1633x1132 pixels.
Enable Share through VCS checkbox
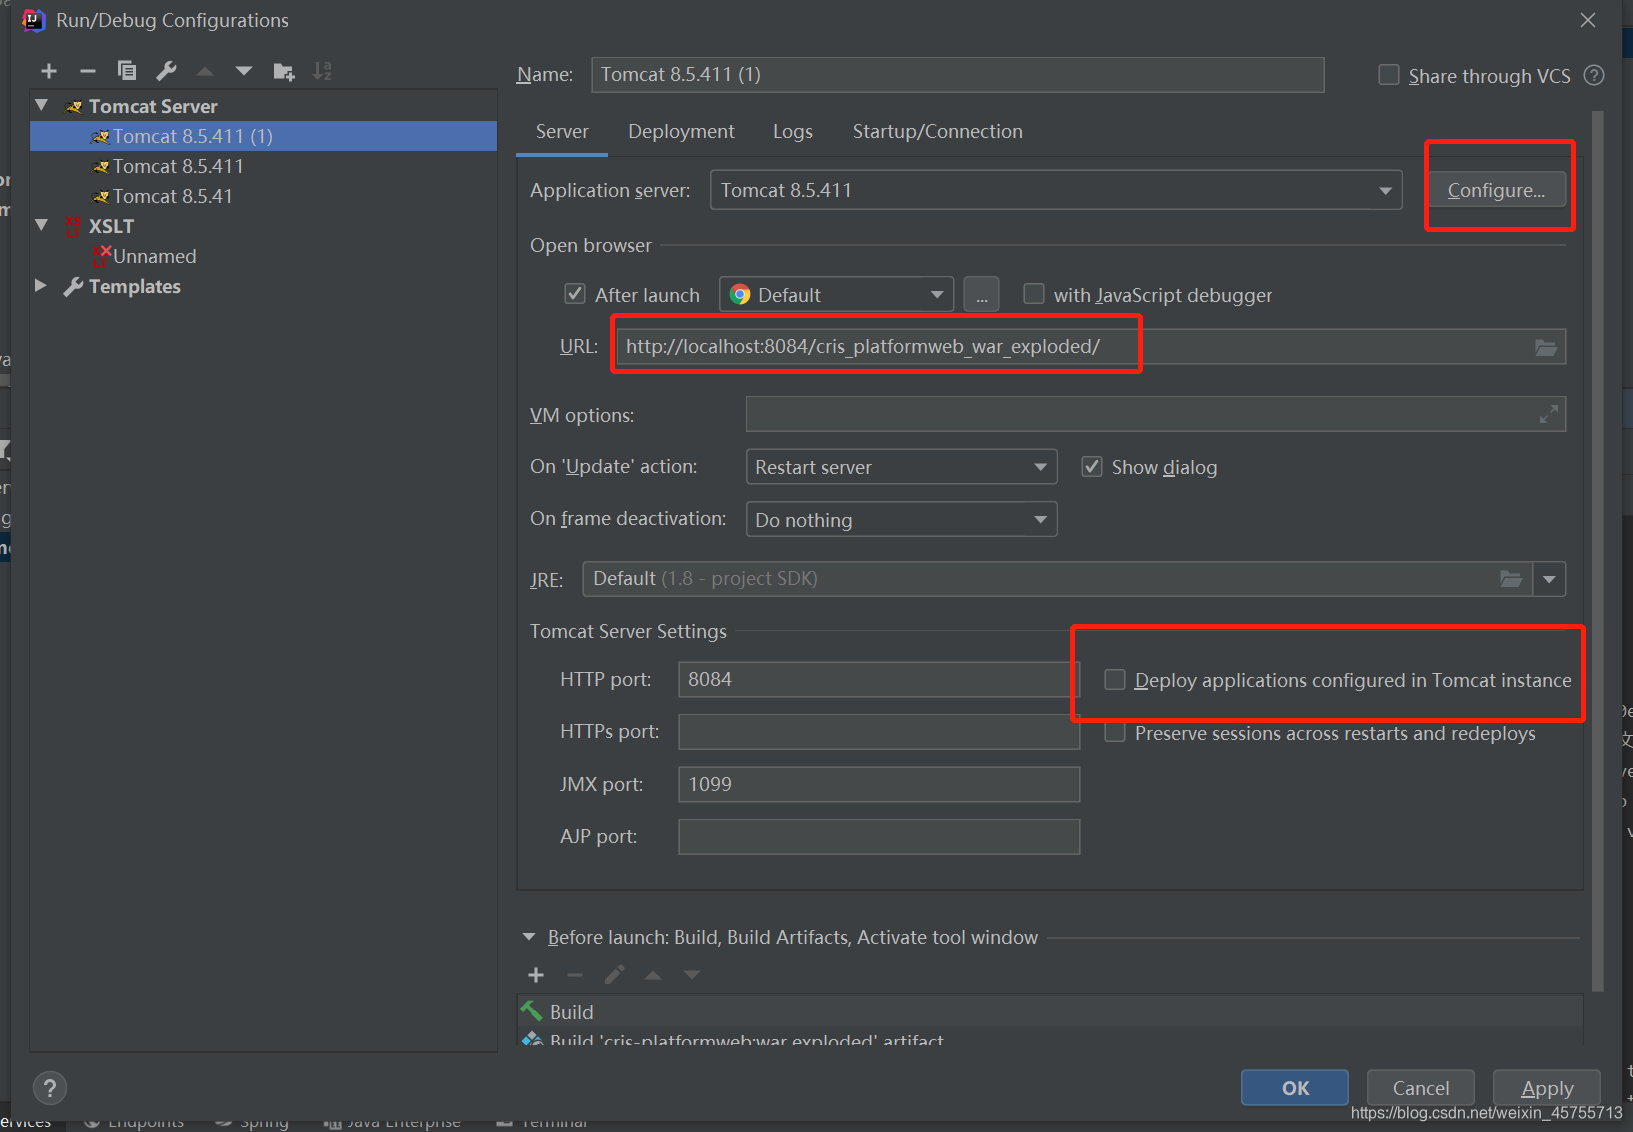tap(1388, 75)
